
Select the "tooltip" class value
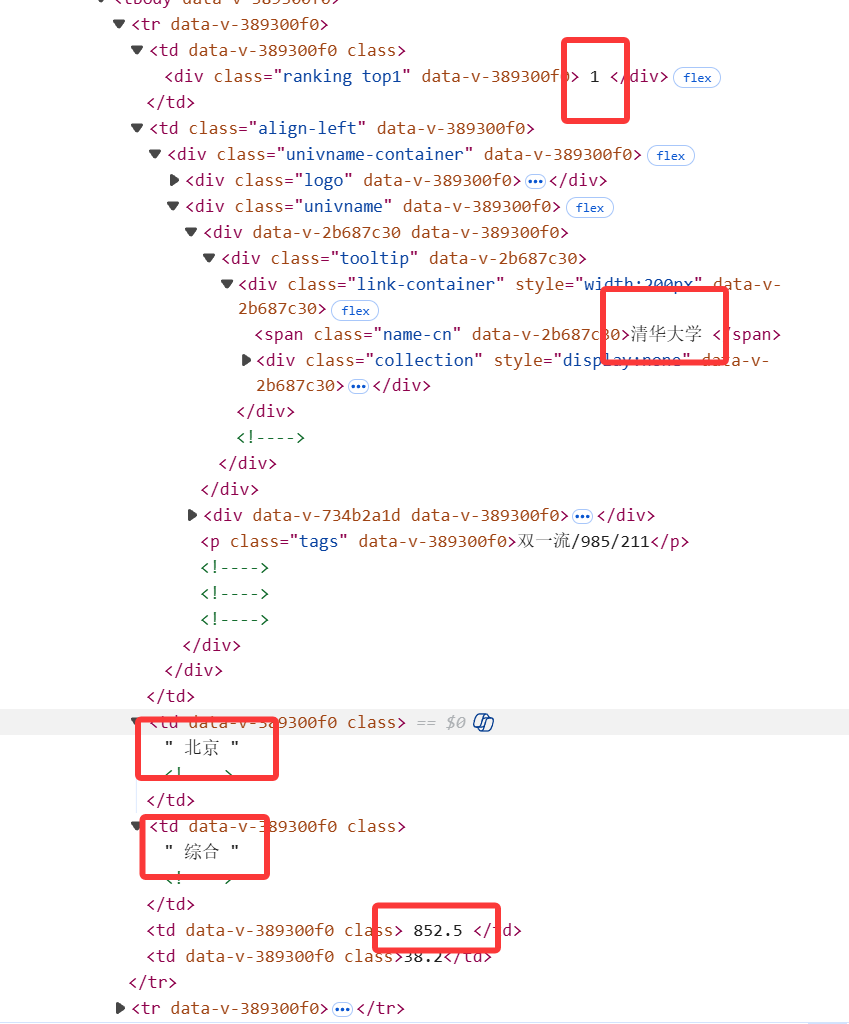pos(374,259)
